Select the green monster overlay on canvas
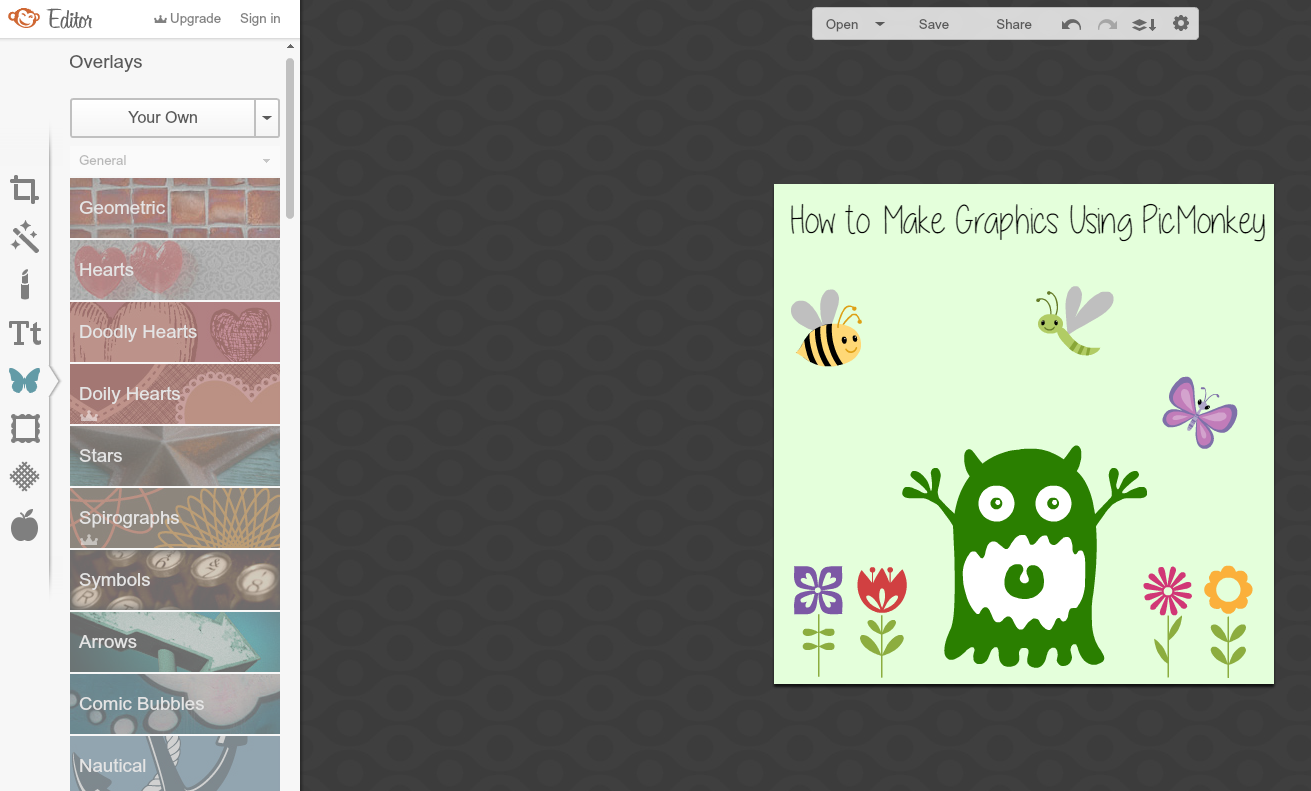The image size is (1311, 791). [1024, 557]
